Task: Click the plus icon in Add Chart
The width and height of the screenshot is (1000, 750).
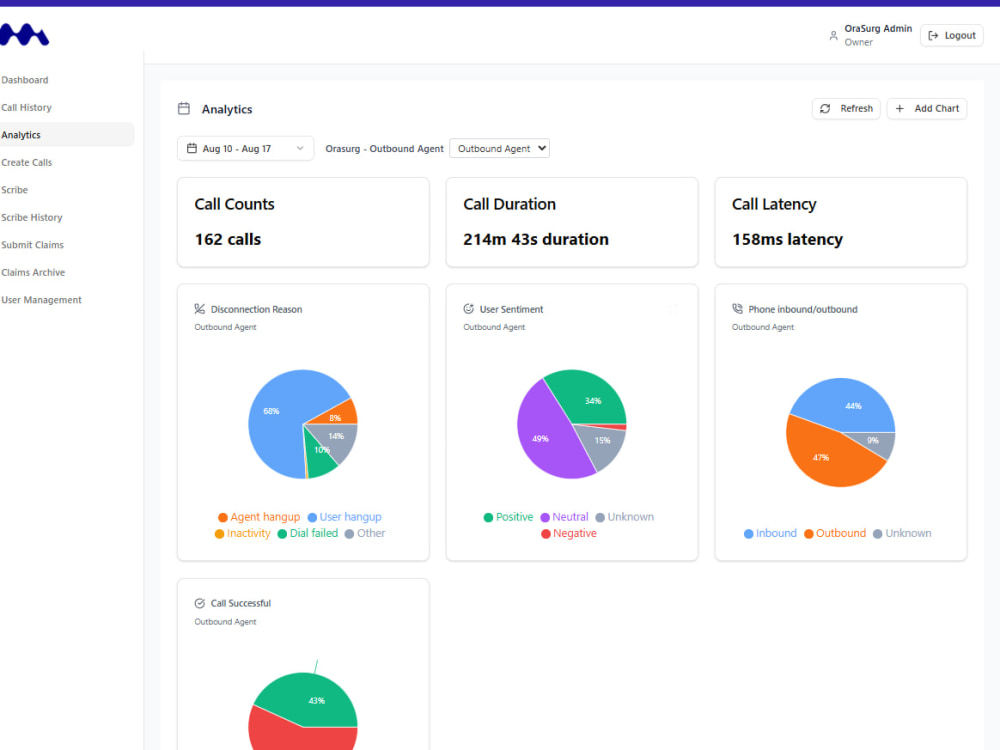Action: tap(899, 108)
